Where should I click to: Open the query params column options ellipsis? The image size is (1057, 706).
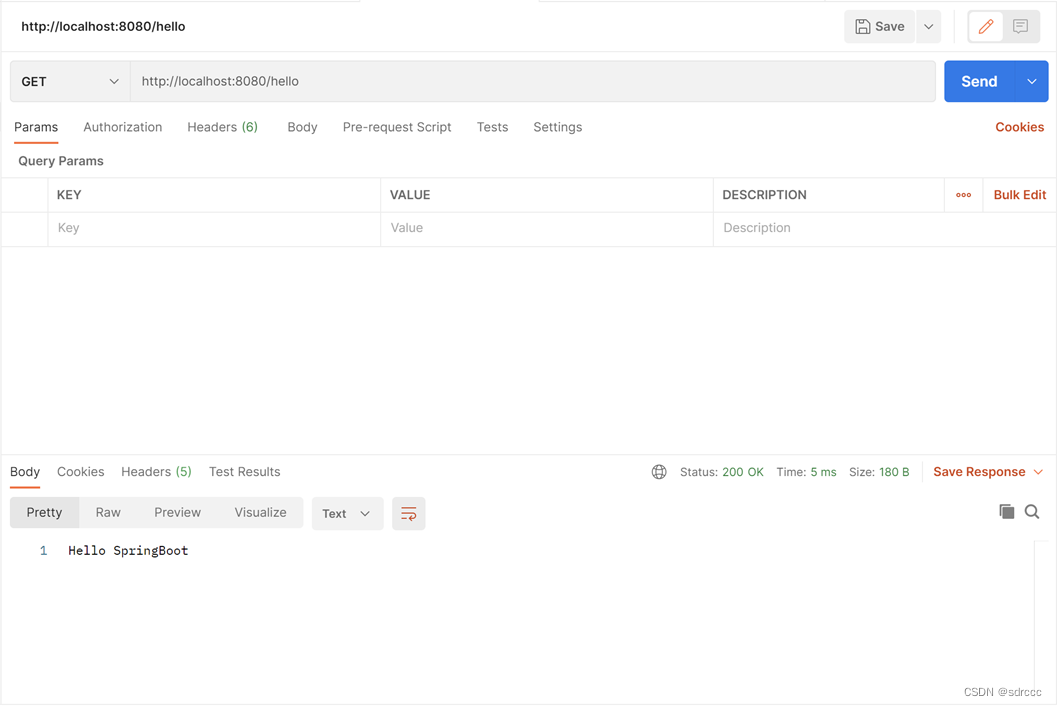pyautogui.click(x=963, y=195)
